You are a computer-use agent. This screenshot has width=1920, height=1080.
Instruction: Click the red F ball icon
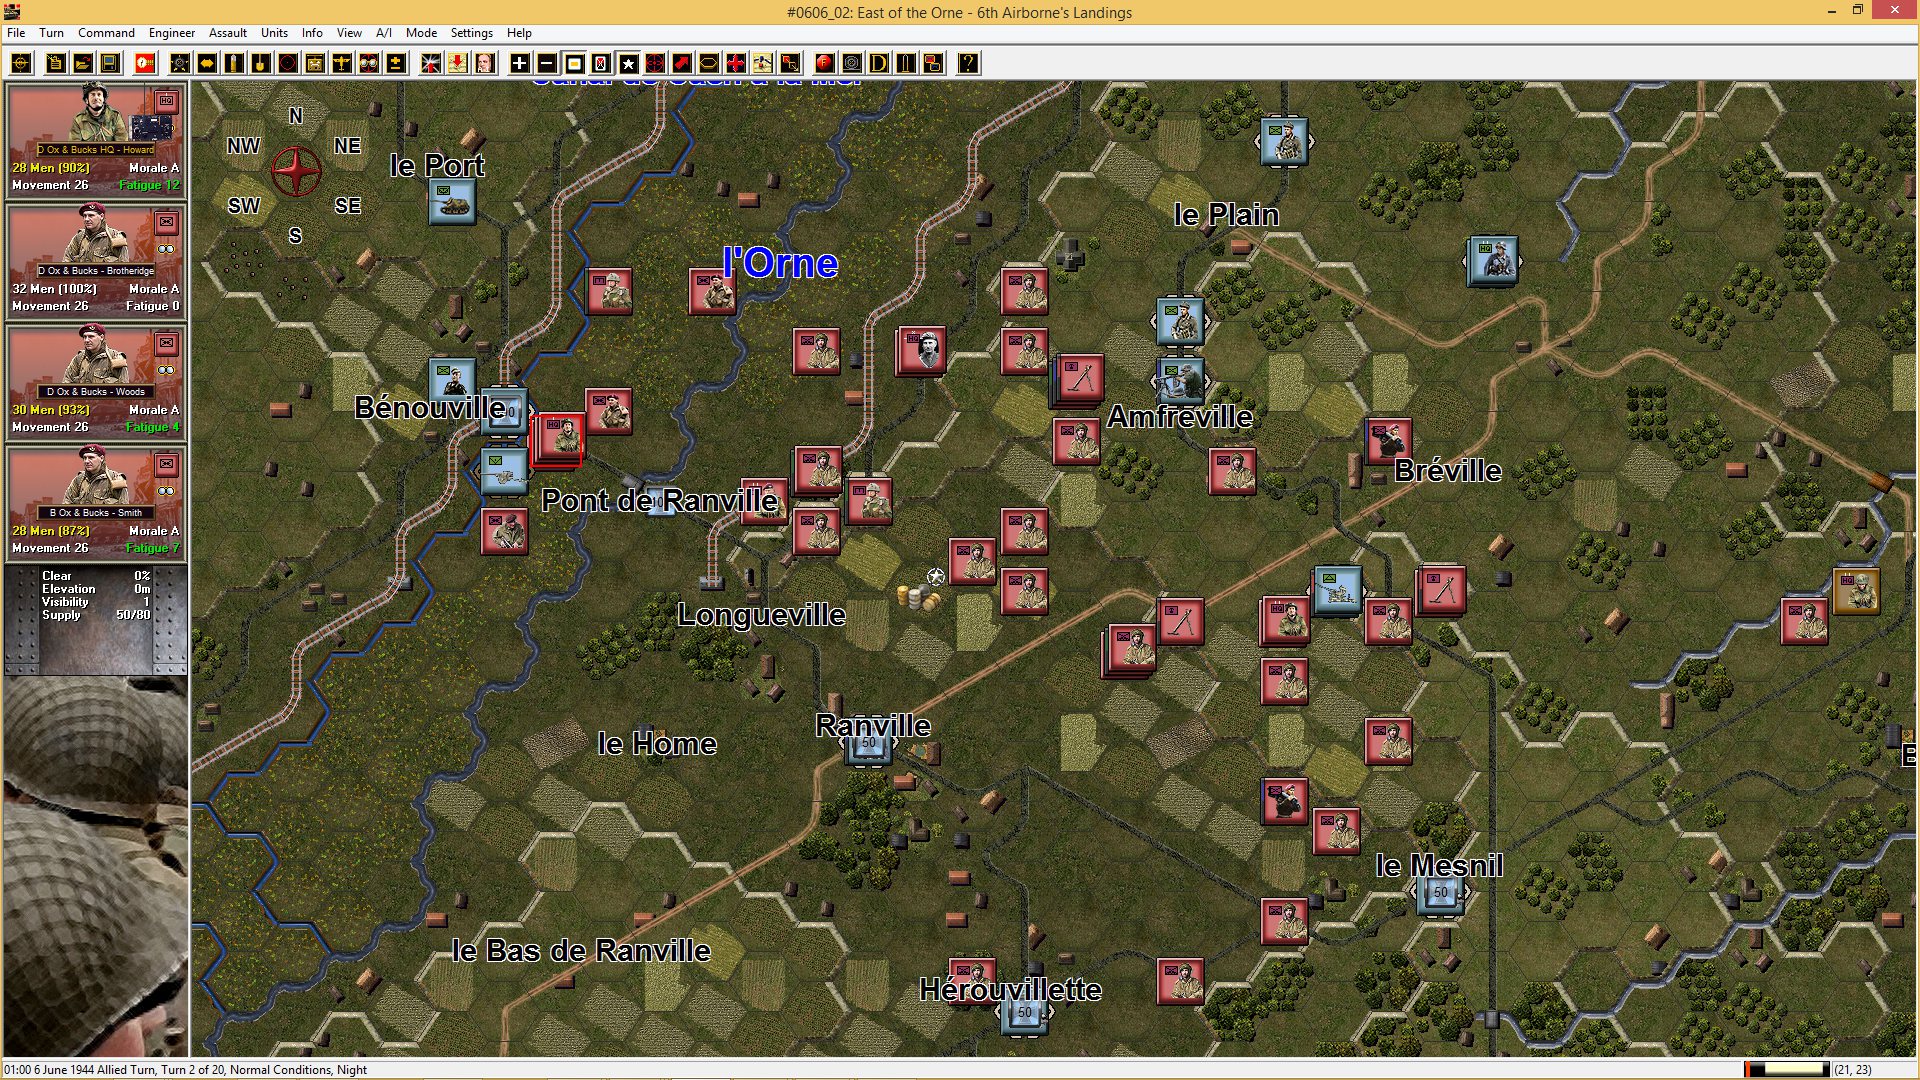click(824, 63)
